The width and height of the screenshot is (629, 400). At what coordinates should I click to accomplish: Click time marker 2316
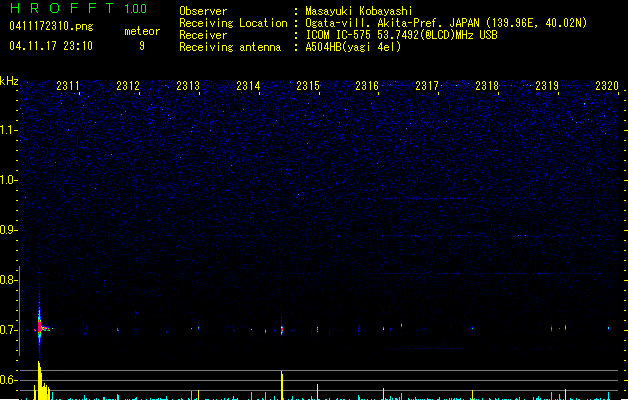367,86
